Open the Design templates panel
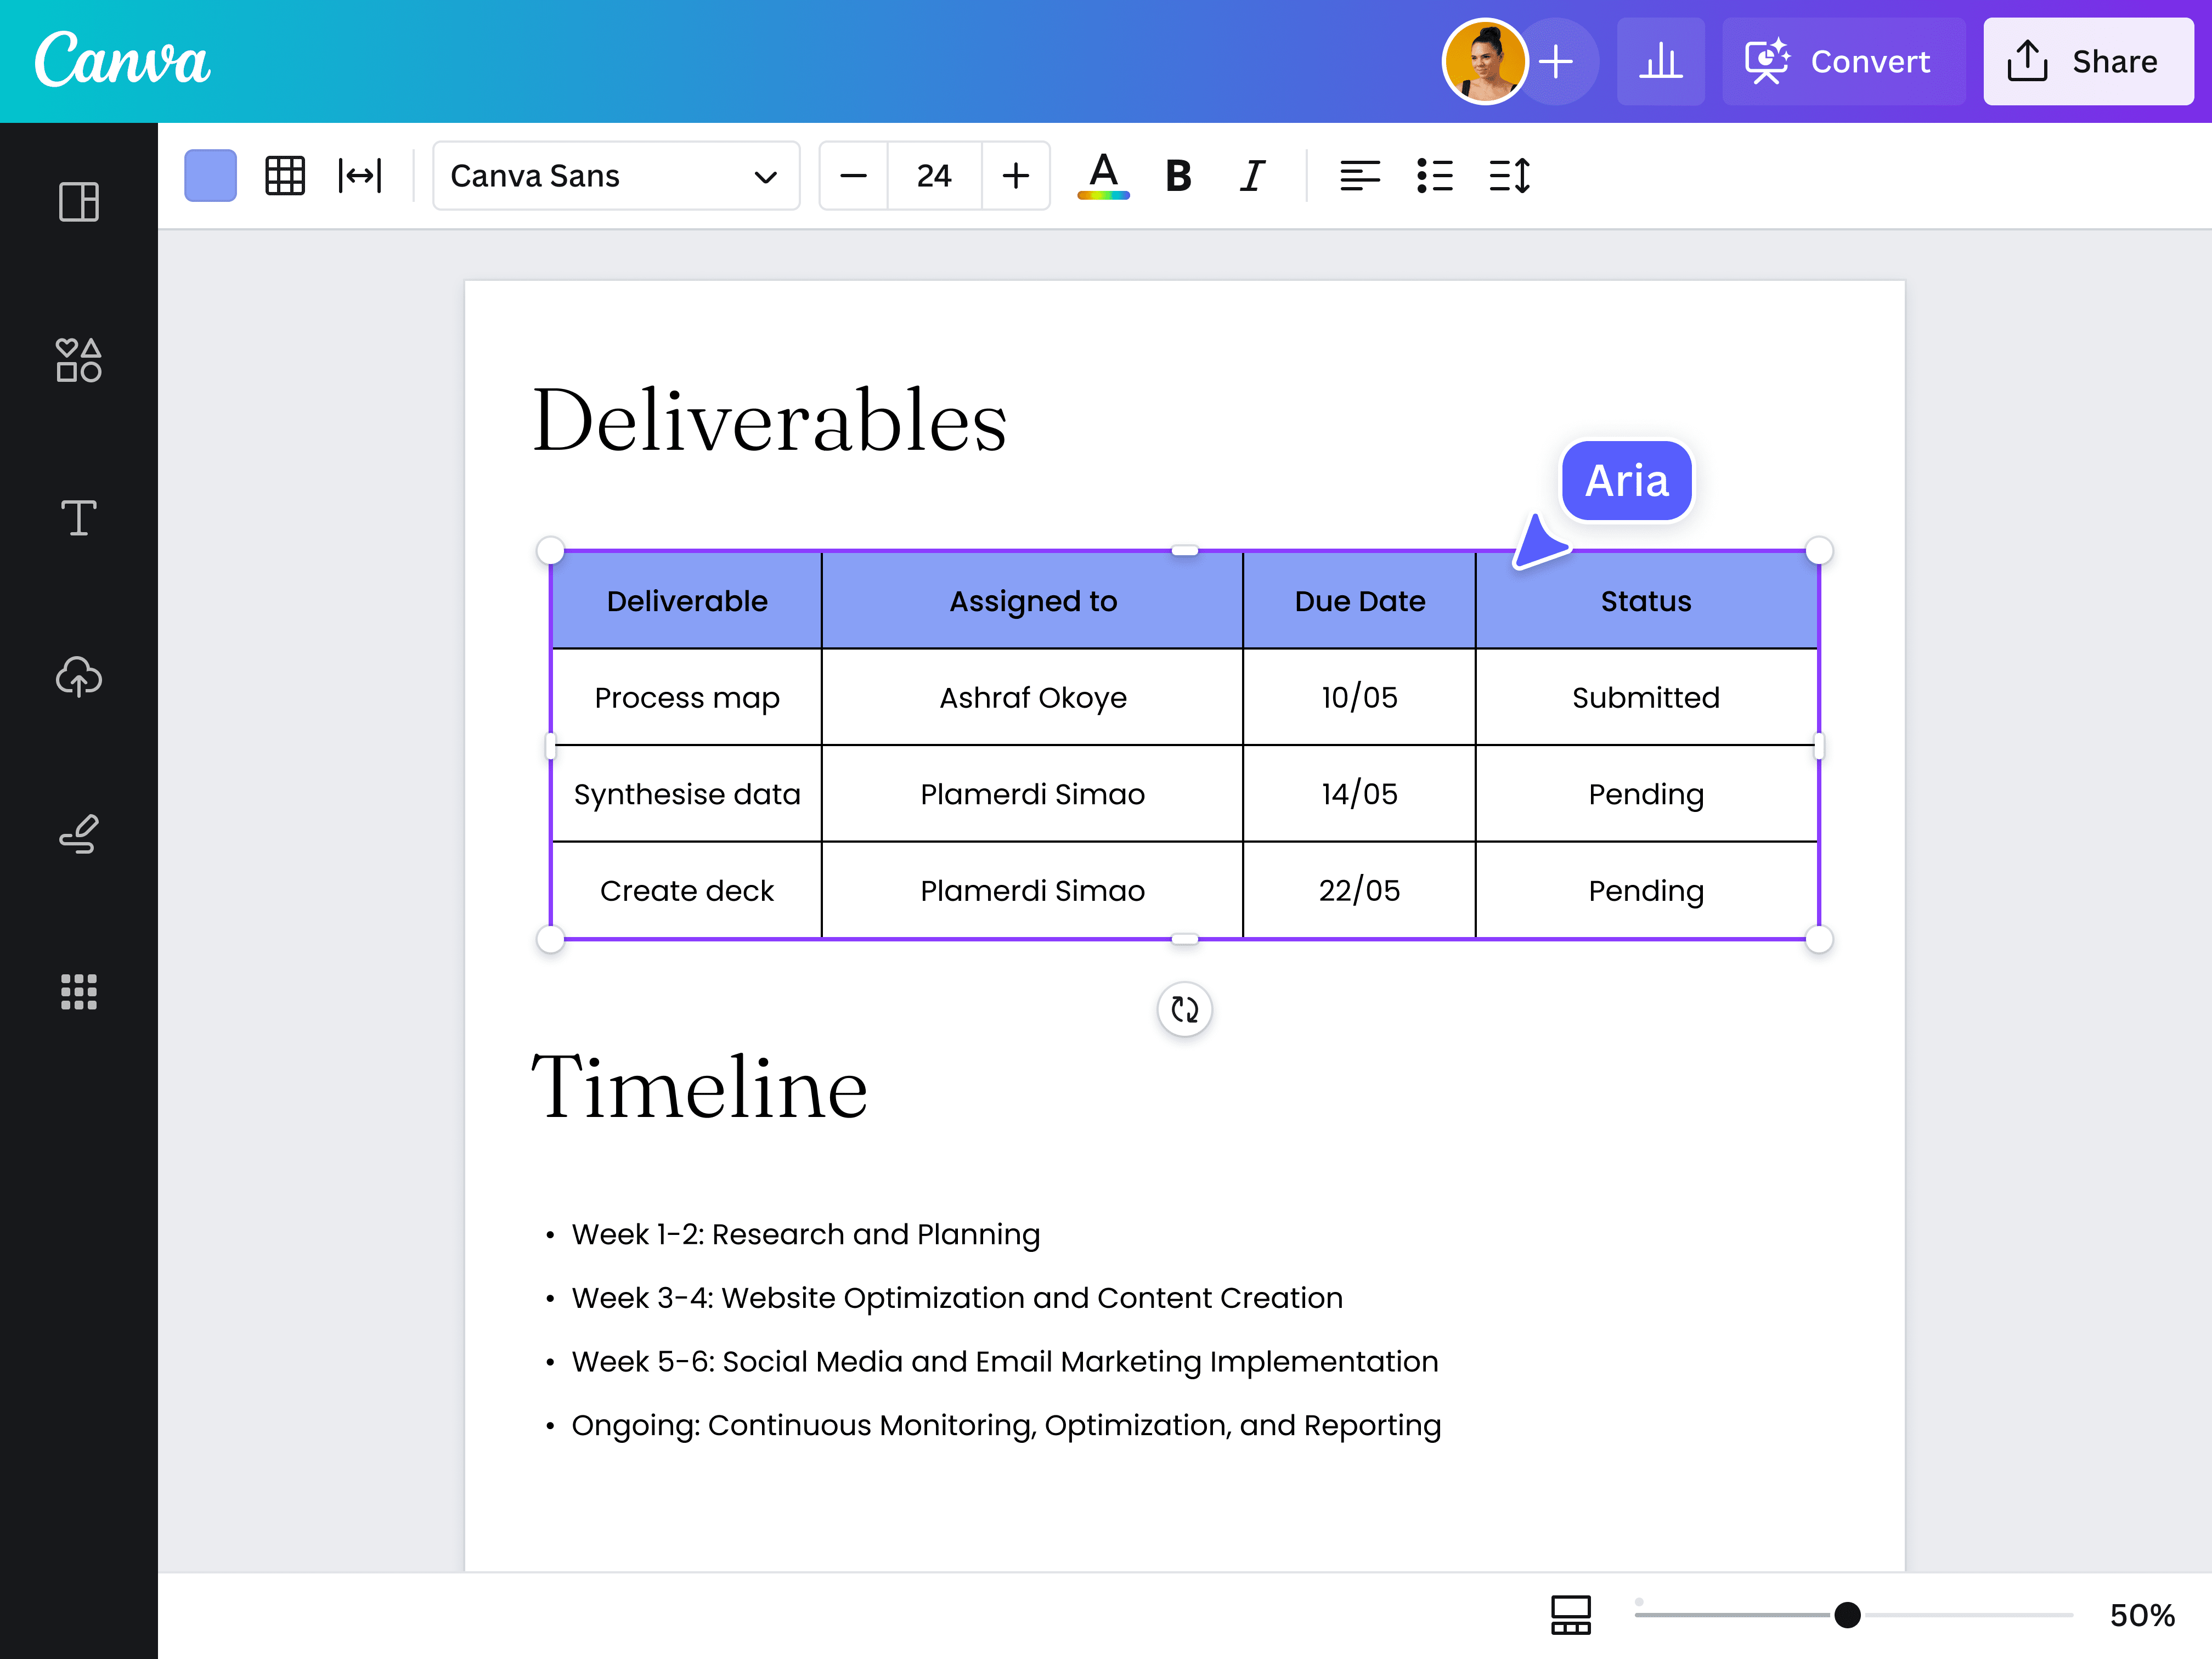Viewport: 2212px width, 1659px height. pos(78,202)
